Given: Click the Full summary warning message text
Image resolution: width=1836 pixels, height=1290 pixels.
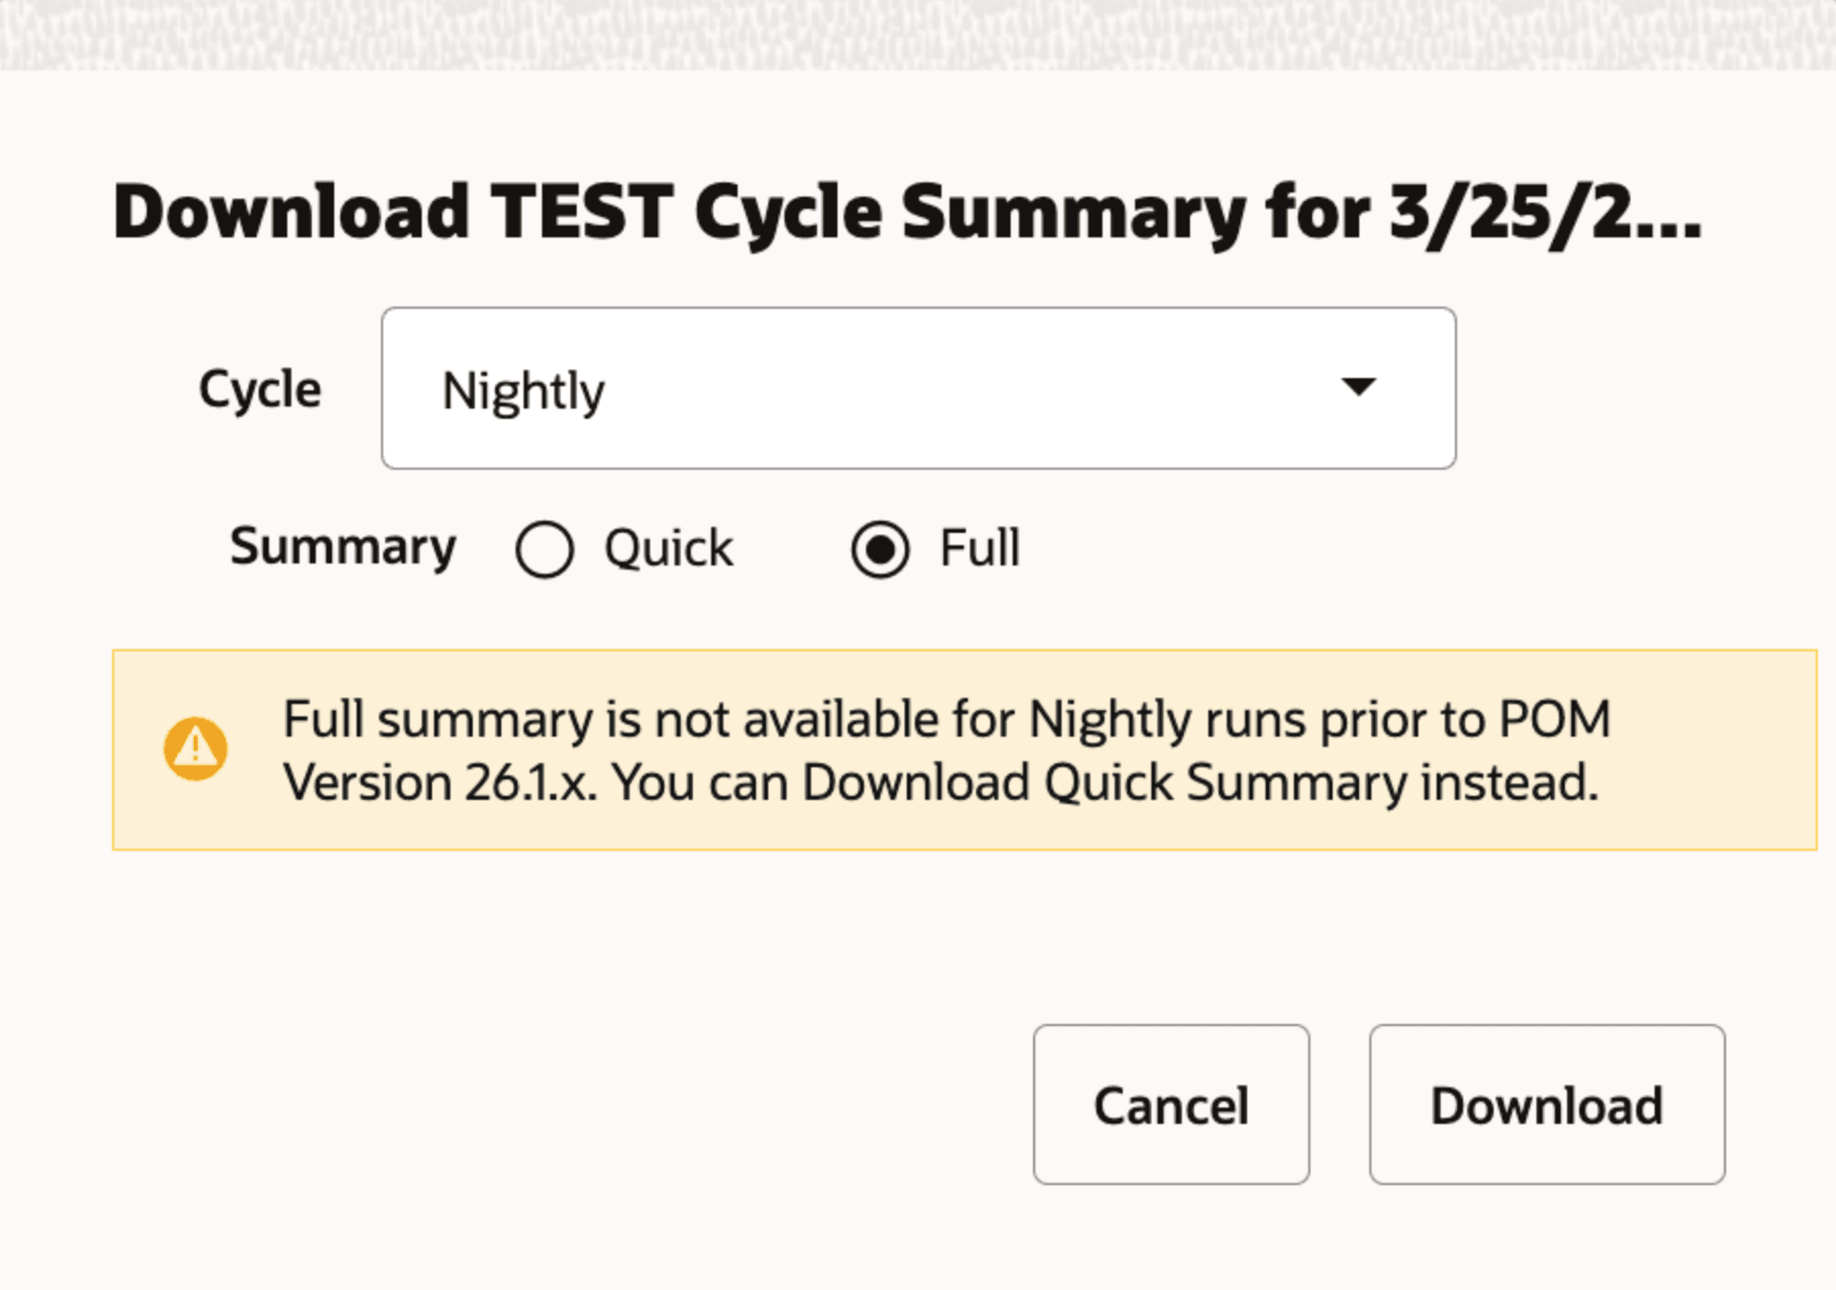Looking at the screenshot, I should click(x=945, y=750).
